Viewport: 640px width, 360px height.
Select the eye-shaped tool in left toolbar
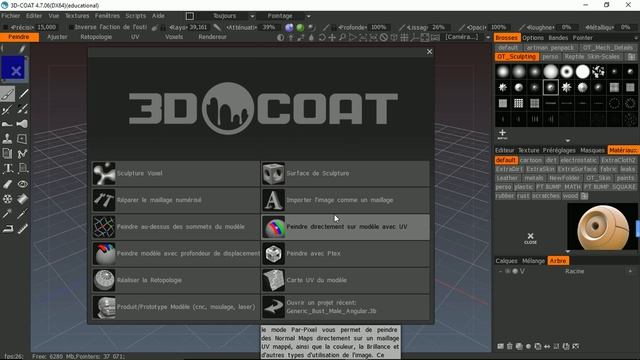22,184
